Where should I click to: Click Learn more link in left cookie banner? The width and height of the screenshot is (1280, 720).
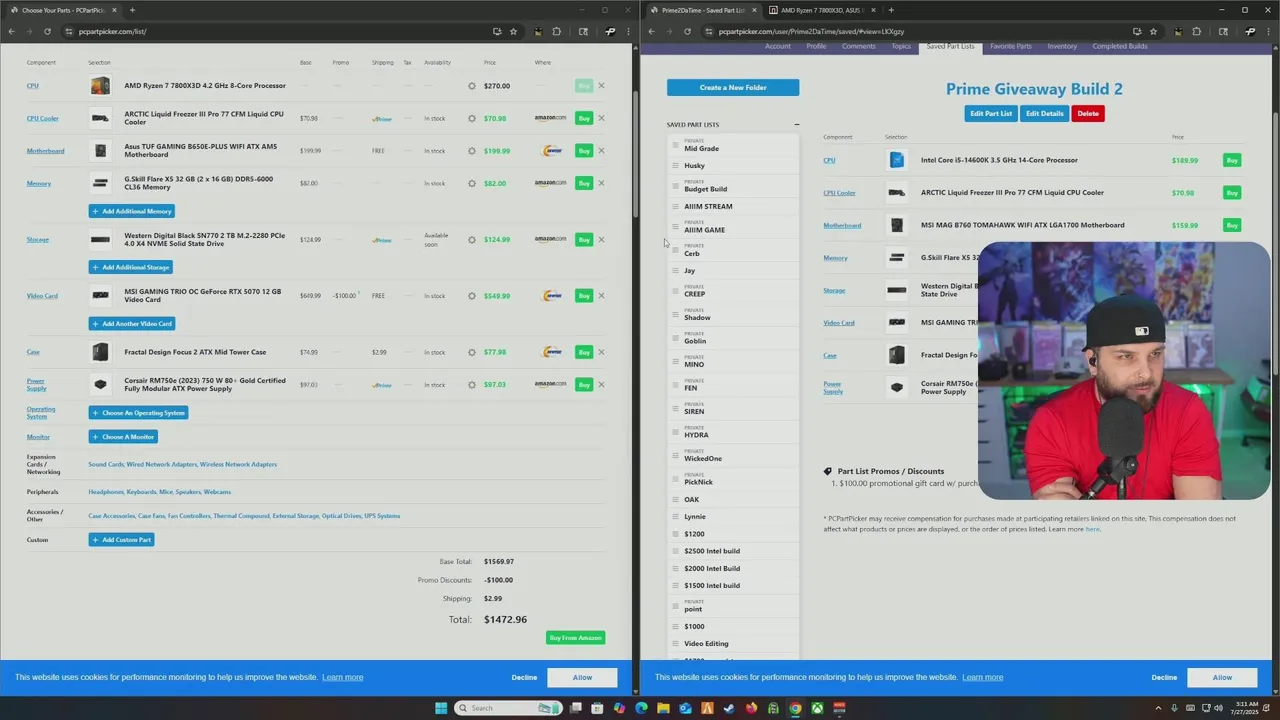coord(342,678)
